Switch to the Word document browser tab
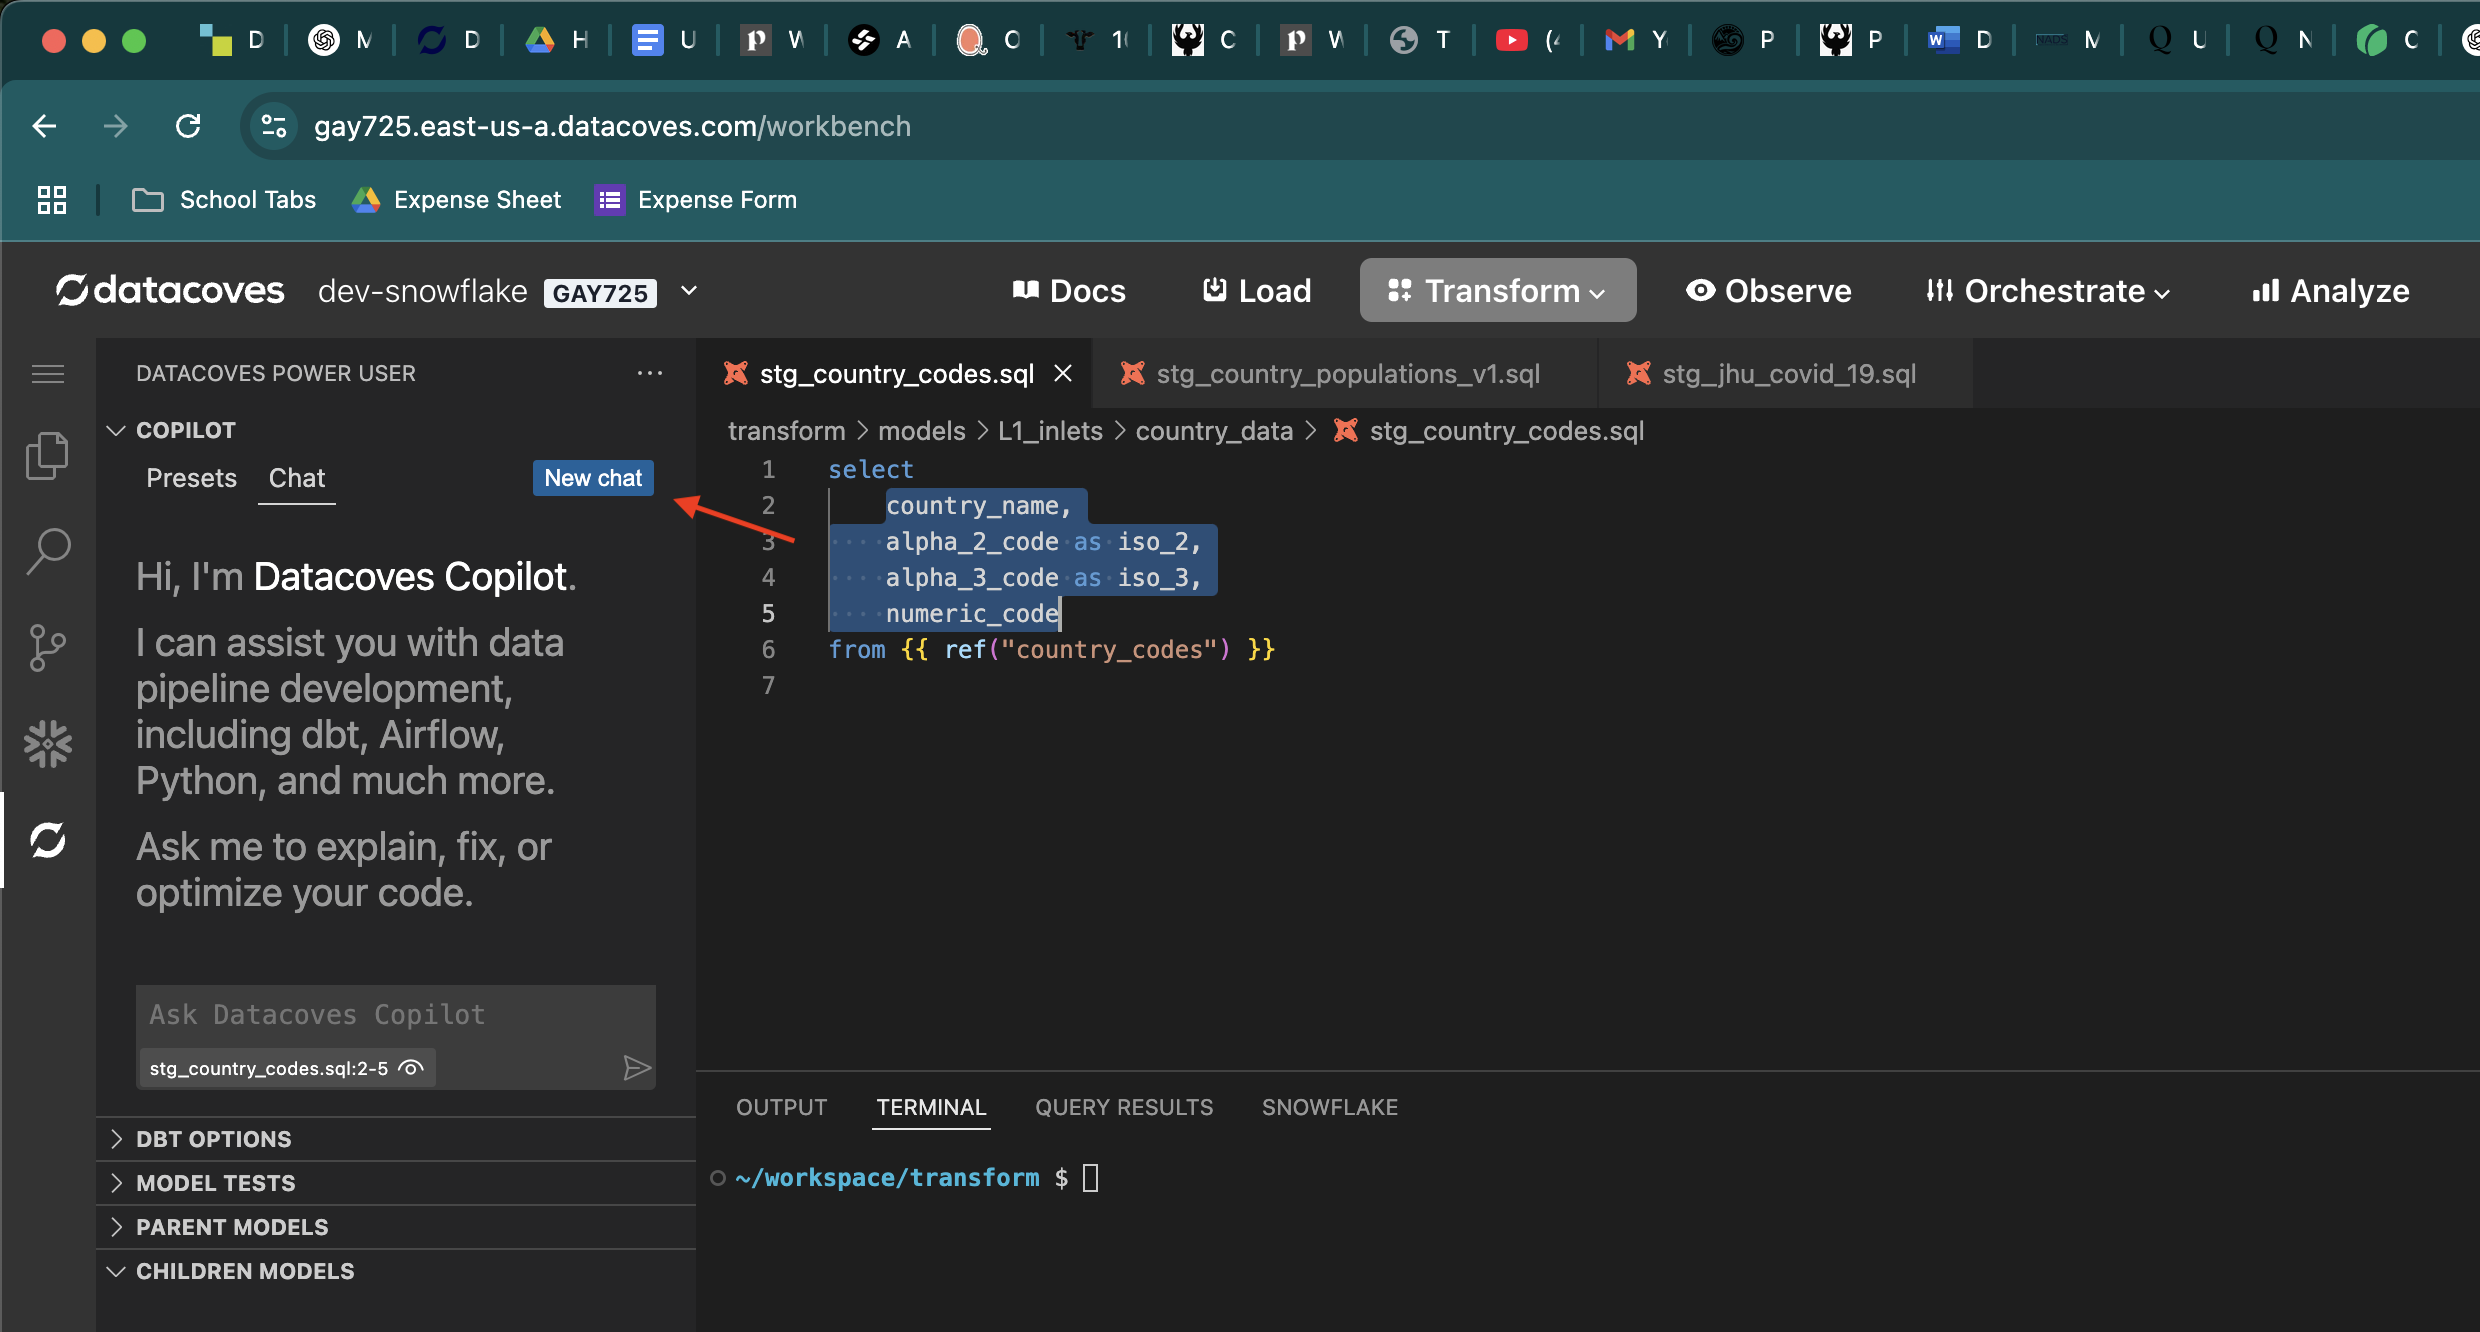The width and height of the screenshot is (2480, 1332). coord(1958,40)
